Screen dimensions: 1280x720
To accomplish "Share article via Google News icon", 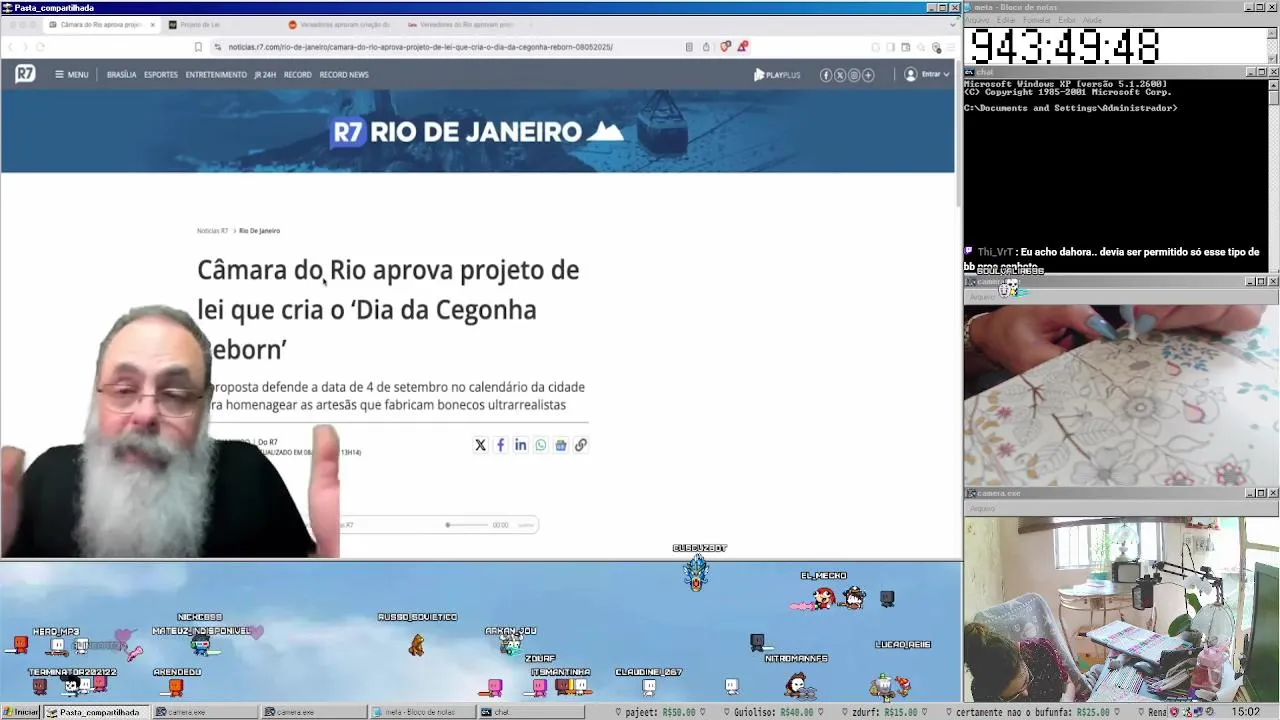I will [x=560, y=445].
